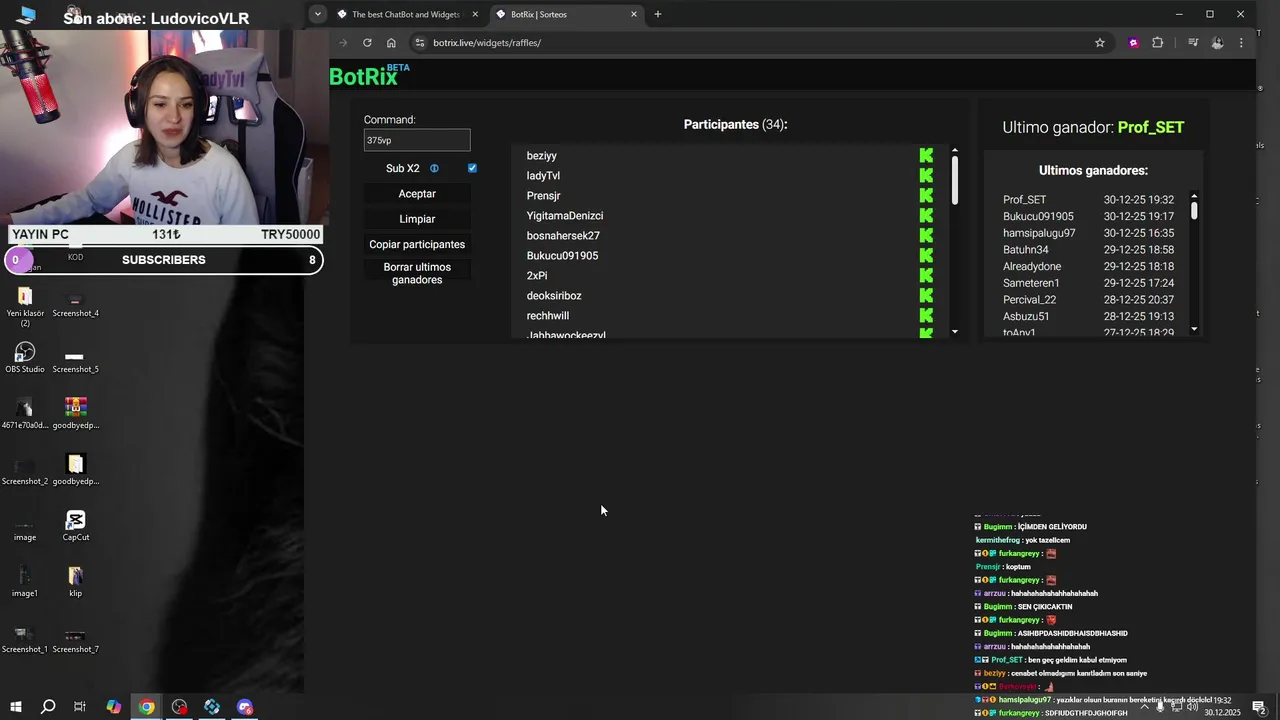Click the Kick icon next to YigitamaDenizci
The width and height of the screenshot is (1280, 720).
926,215
